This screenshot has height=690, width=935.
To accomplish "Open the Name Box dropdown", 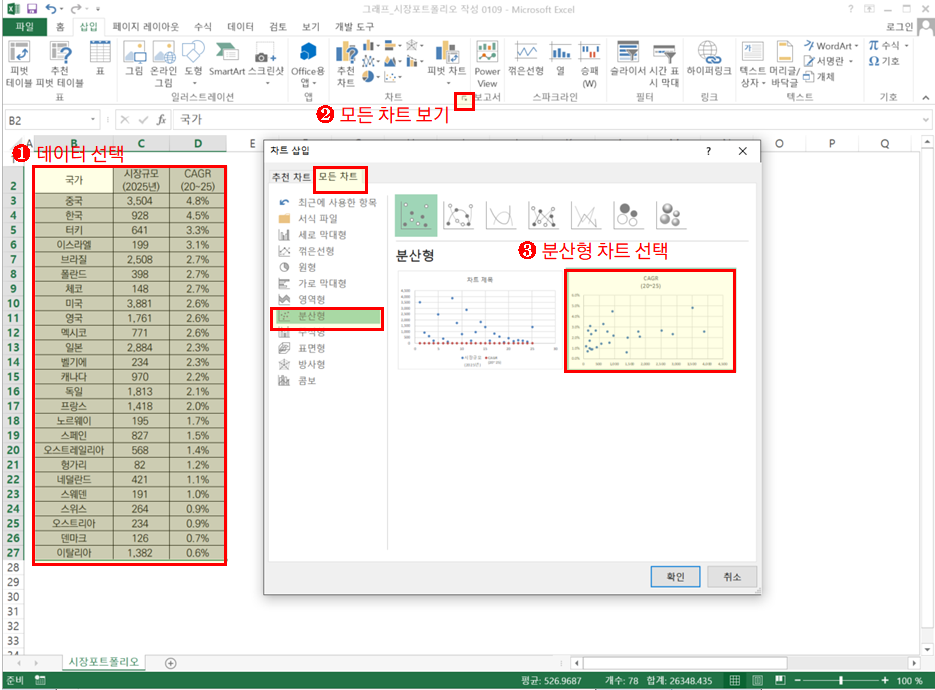I will click(93, 119).
